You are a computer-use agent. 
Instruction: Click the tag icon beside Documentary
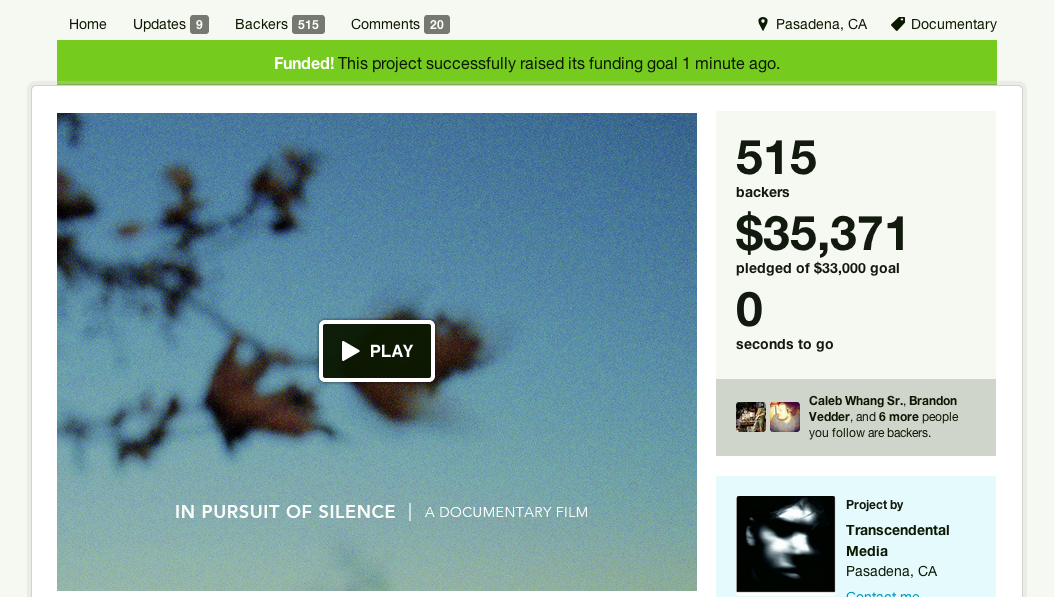click(x=898, y=24)
